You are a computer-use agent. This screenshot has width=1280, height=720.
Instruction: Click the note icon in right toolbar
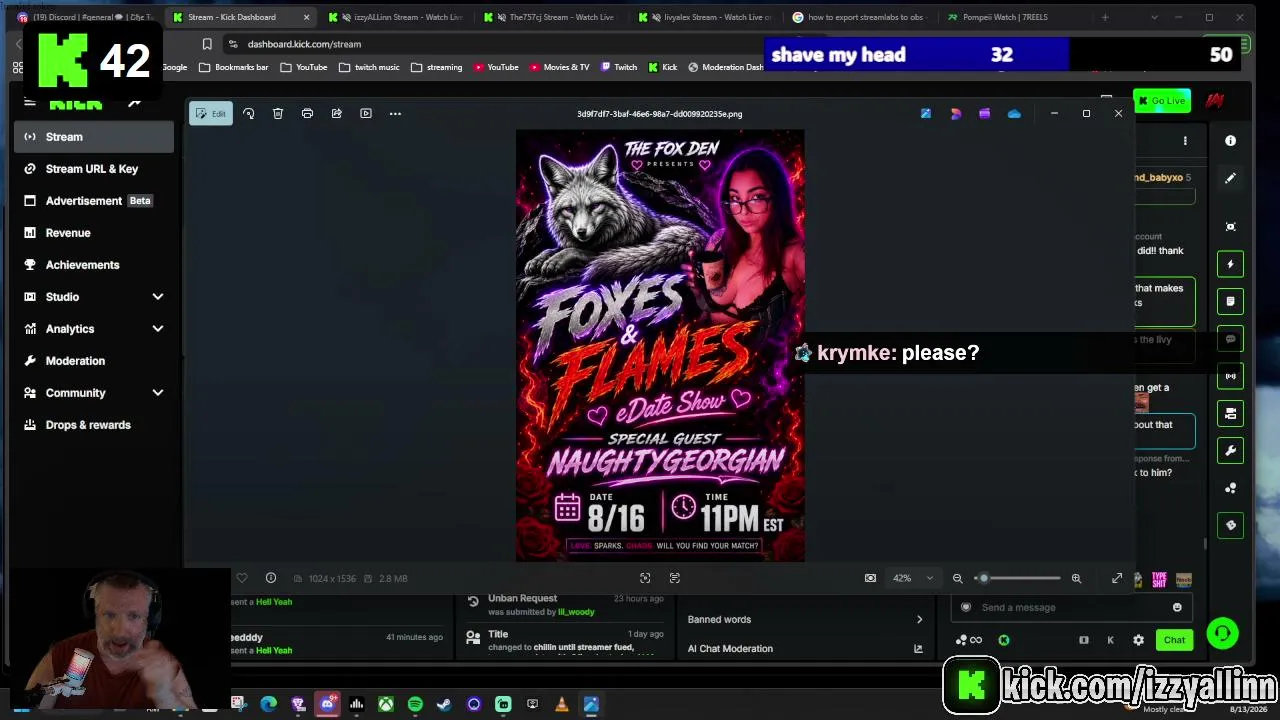pos(1231,301)
